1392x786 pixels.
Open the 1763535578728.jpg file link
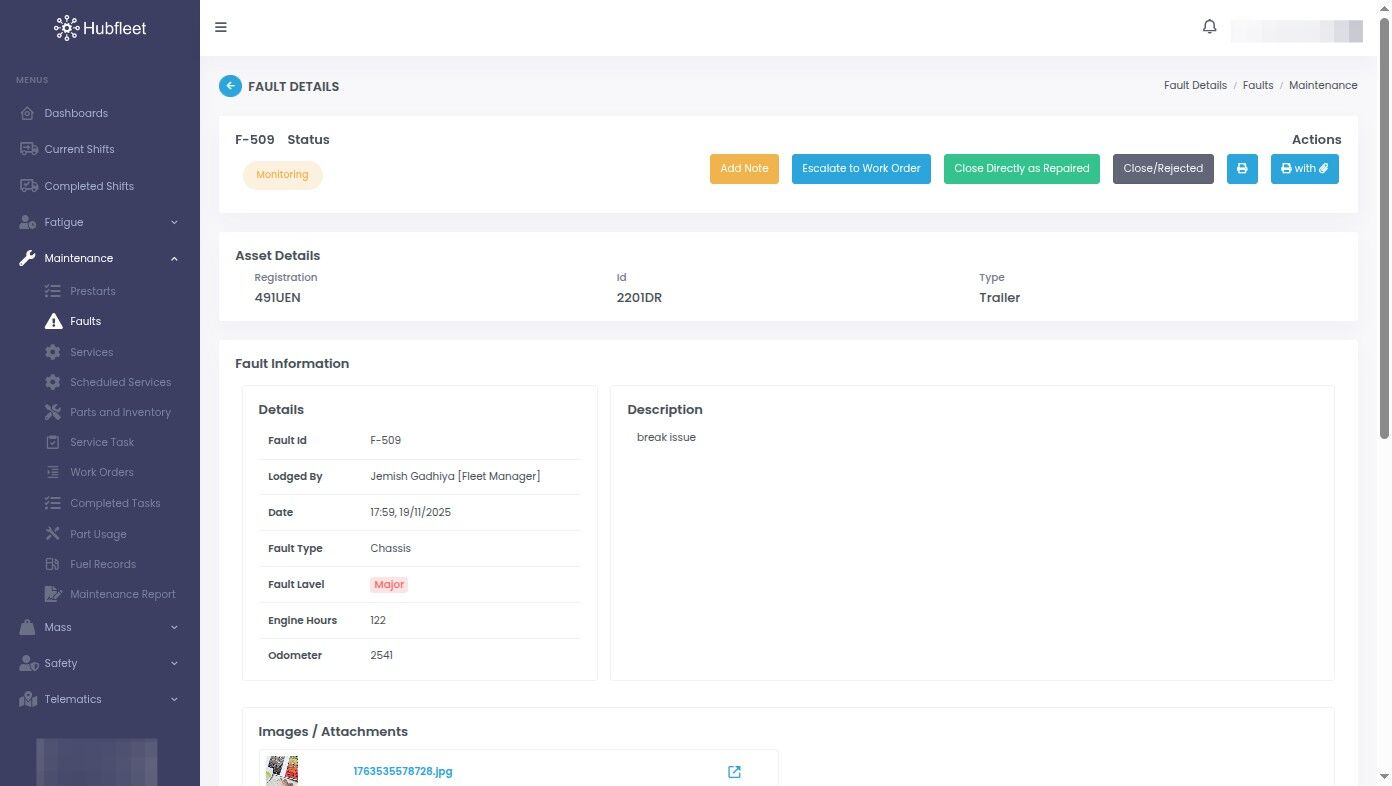tap(403, 771)
